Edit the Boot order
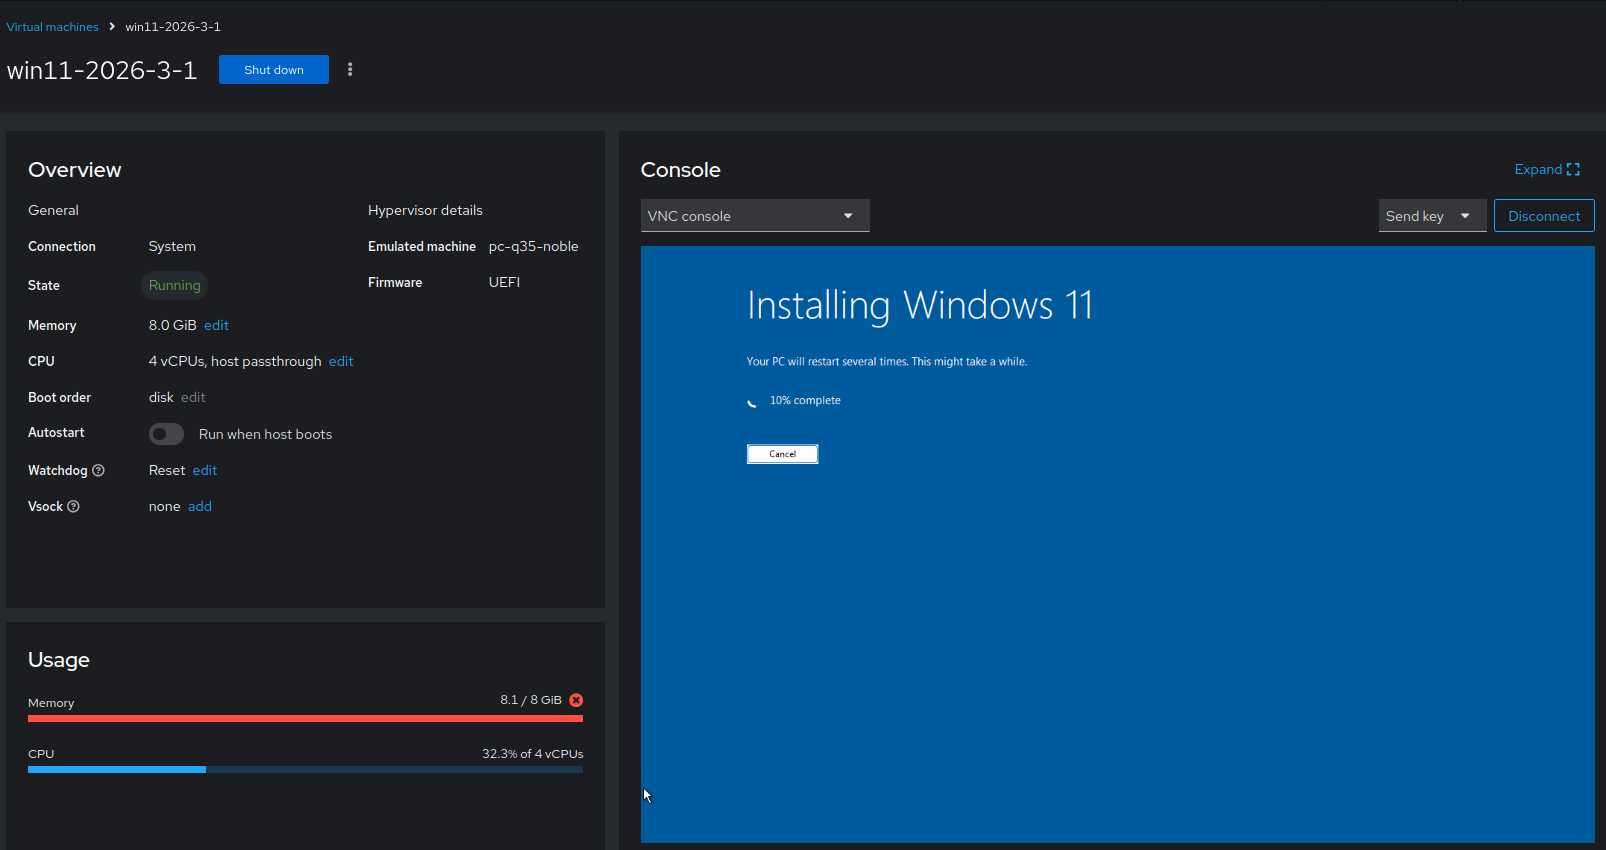1606x850 pixels. pyautogui.click(x=193, y=398)
